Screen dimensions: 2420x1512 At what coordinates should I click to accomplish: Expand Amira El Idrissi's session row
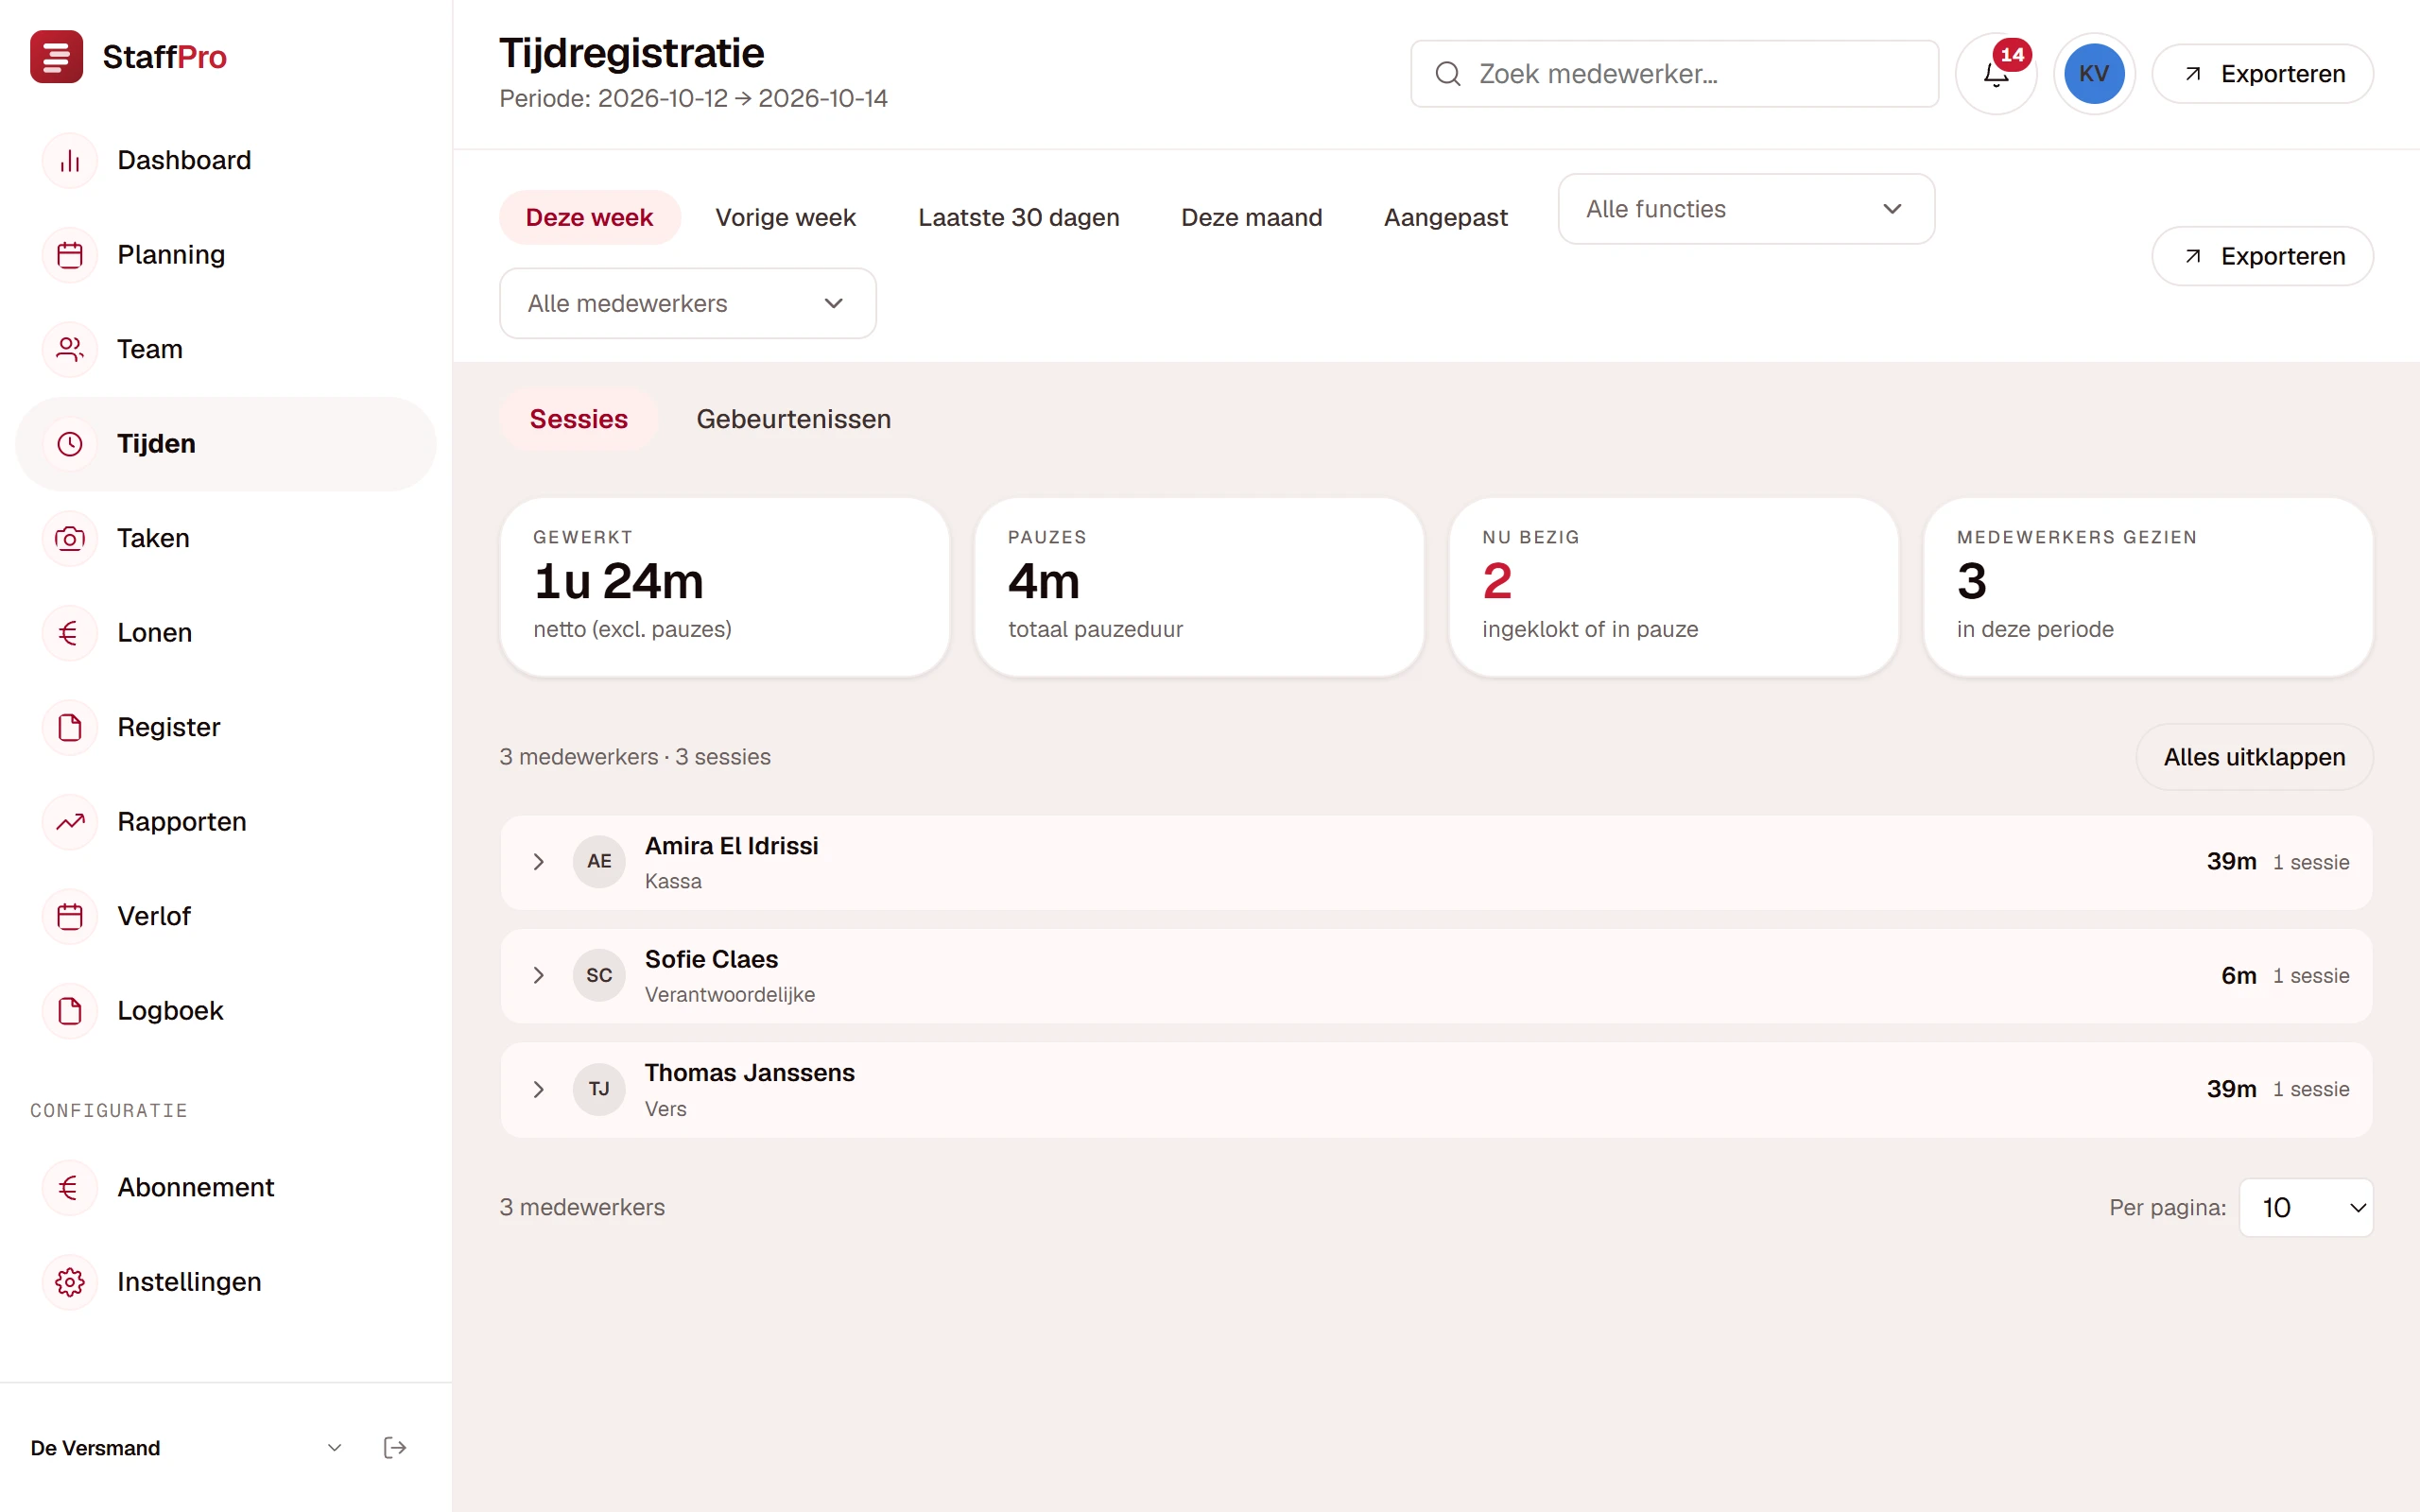(x=539, y=862)
